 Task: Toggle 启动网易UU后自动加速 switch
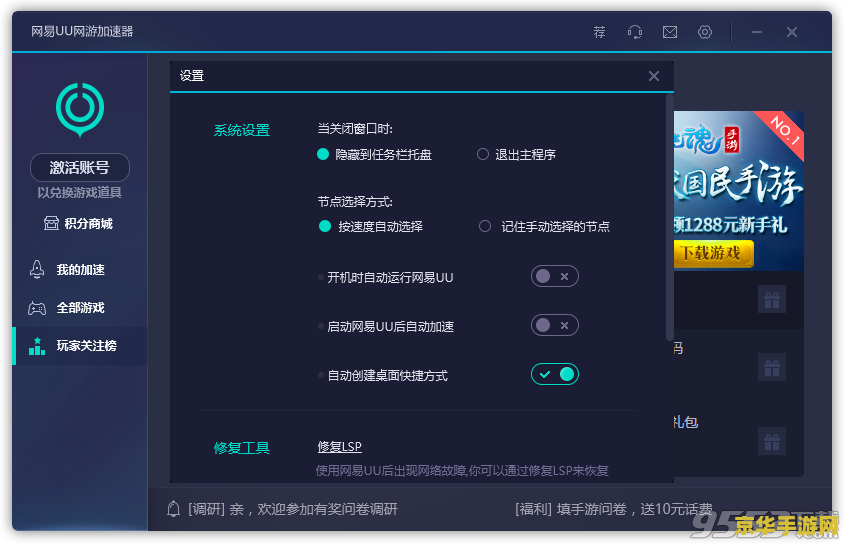554,326
